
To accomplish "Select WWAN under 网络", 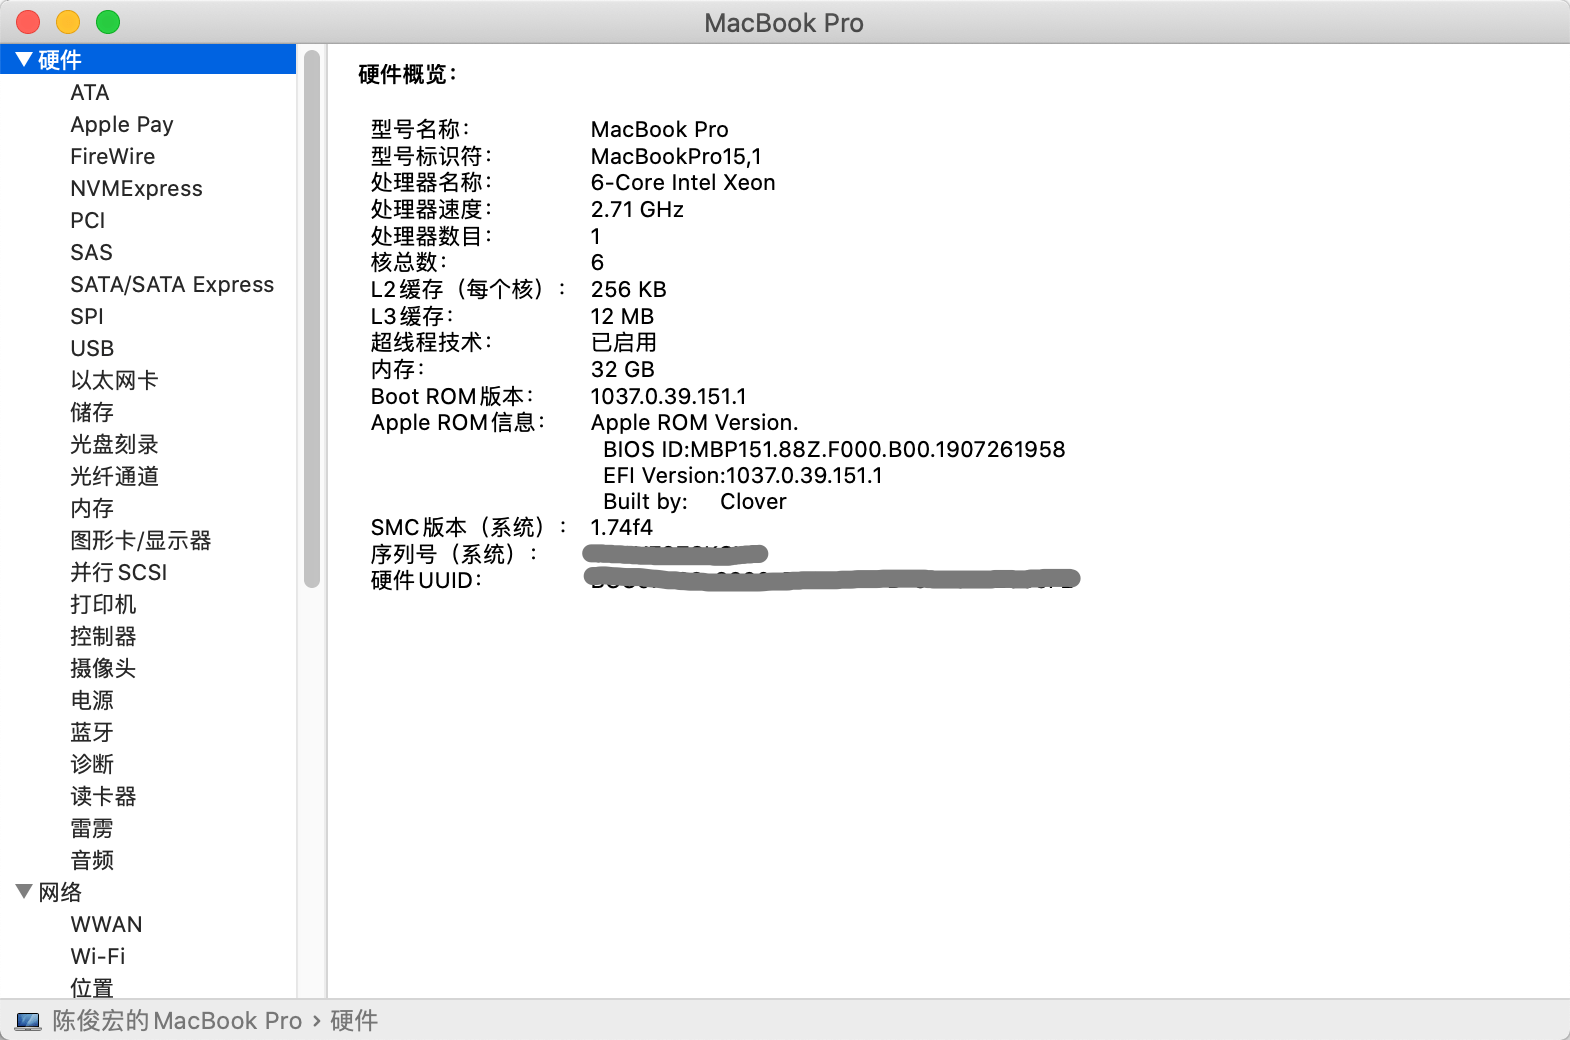I will [106, 924].
